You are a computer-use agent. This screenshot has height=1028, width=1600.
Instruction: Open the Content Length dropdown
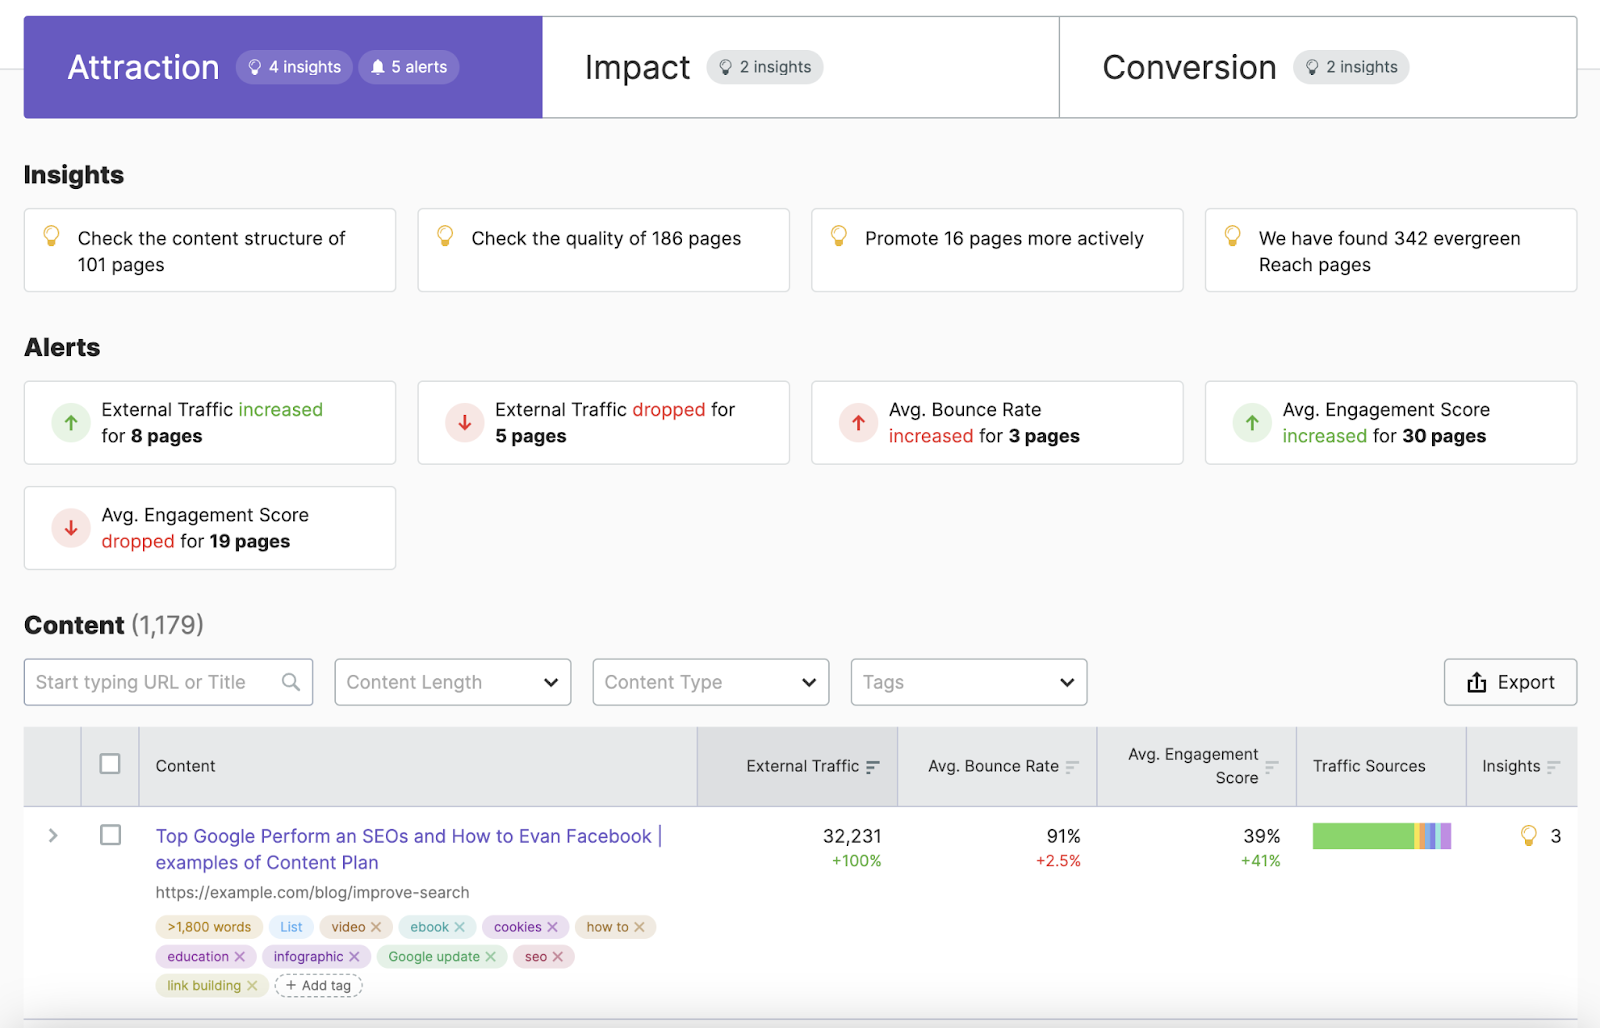tap(452, 682)
